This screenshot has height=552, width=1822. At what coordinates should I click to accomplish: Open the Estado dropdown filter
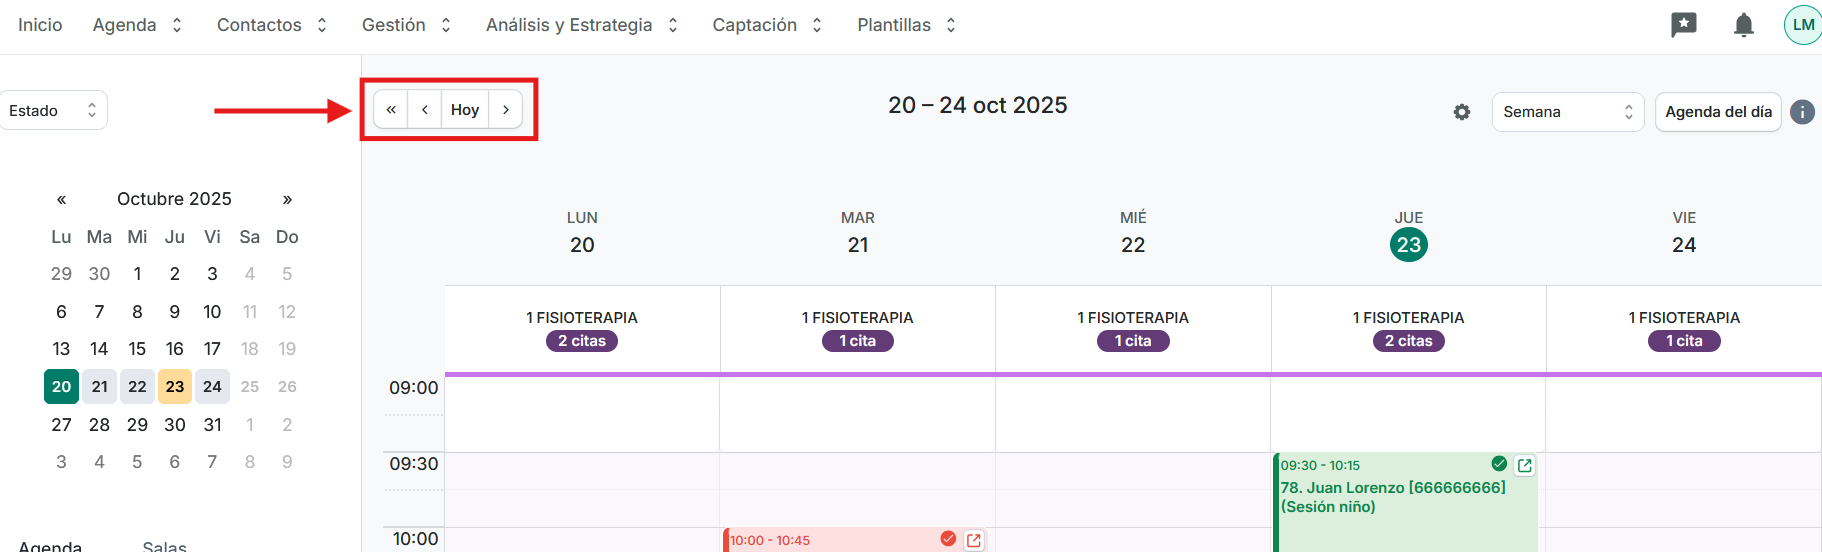tap(53, 110)
